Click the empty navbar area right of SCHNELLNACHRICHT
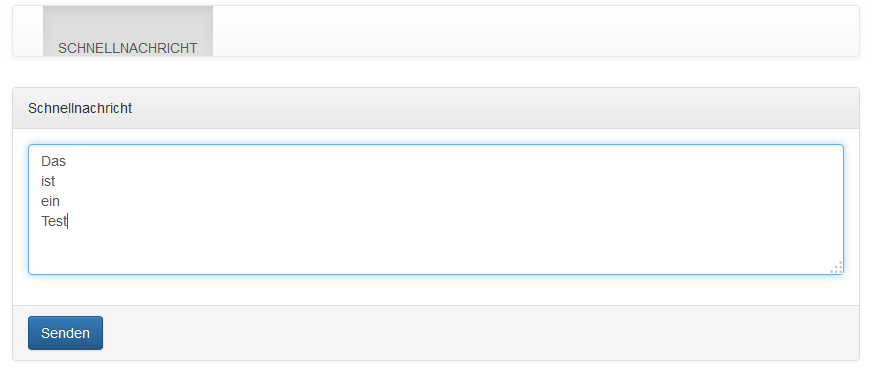Screen dimensions: 886x375 tap(536, 31)
